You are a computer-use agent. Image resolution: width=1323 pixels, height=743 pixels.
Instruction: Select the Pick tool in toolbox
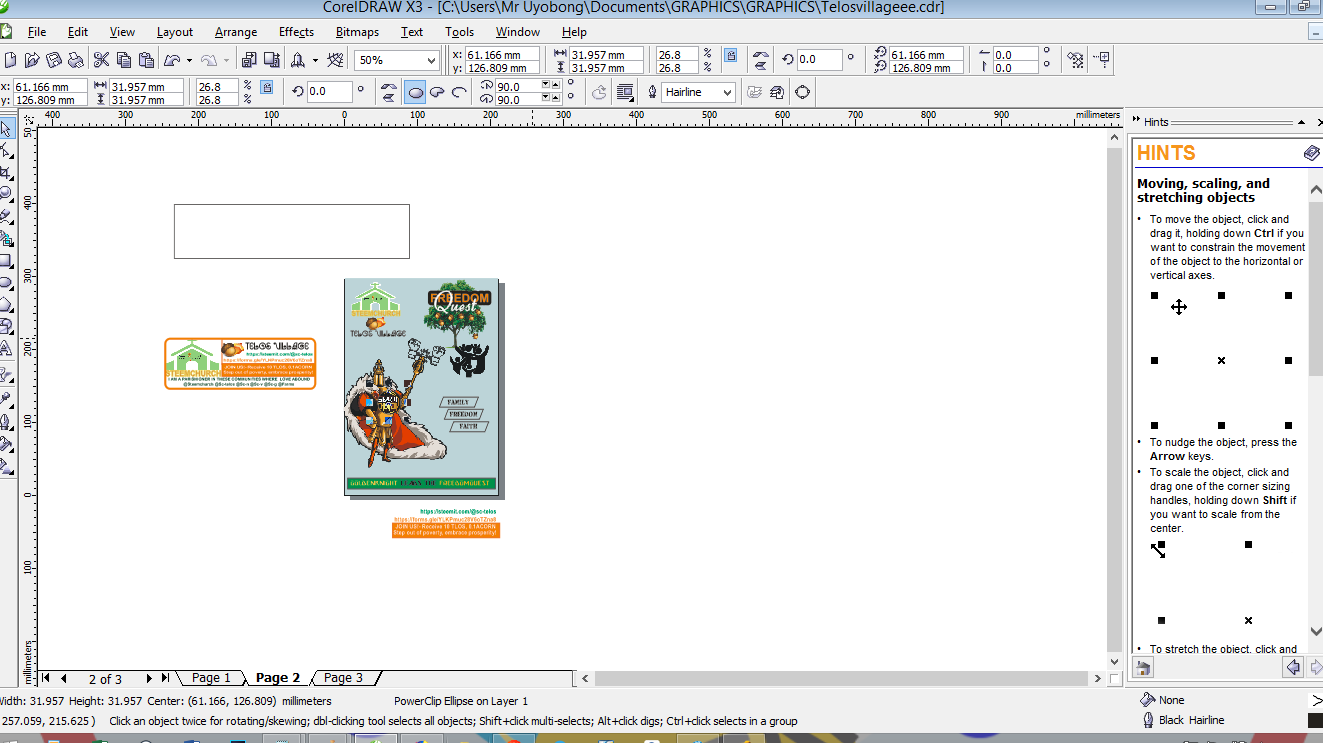coord(7,129)
